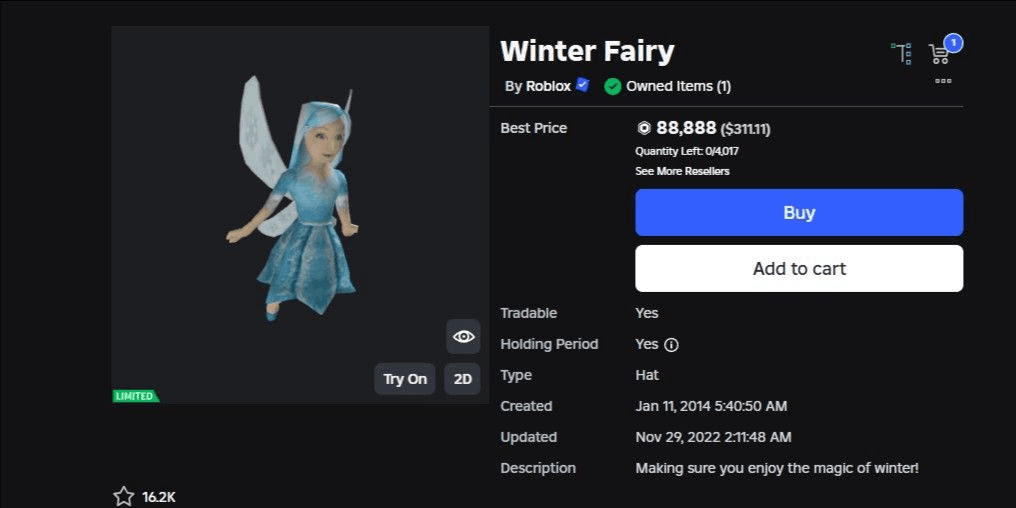Screen dimensions: 1016x508
Task: Click the Holding Period info icon
Action: [x=671, y=345]
